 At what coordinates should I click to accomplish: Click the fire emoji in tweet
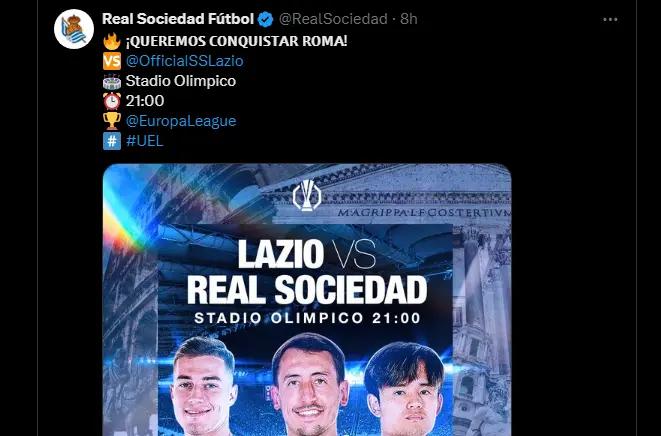tap(112, 41)
